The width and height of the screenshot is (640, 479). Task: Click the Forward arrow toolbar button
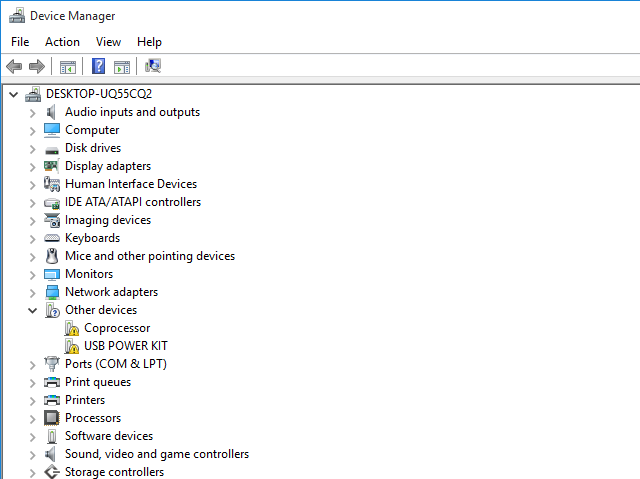pos(37,67)
